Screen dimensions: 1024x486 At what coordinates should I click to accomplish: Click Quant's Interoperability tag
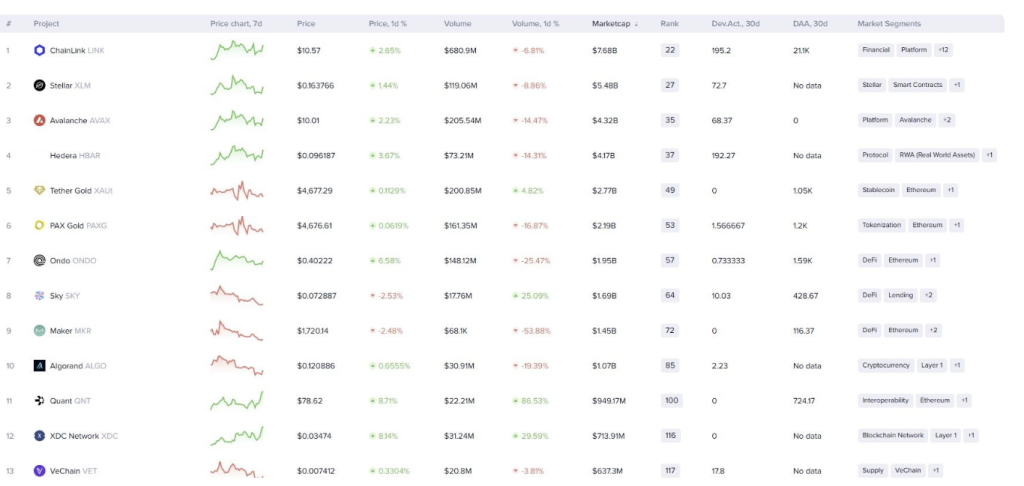tap(885, 400)
